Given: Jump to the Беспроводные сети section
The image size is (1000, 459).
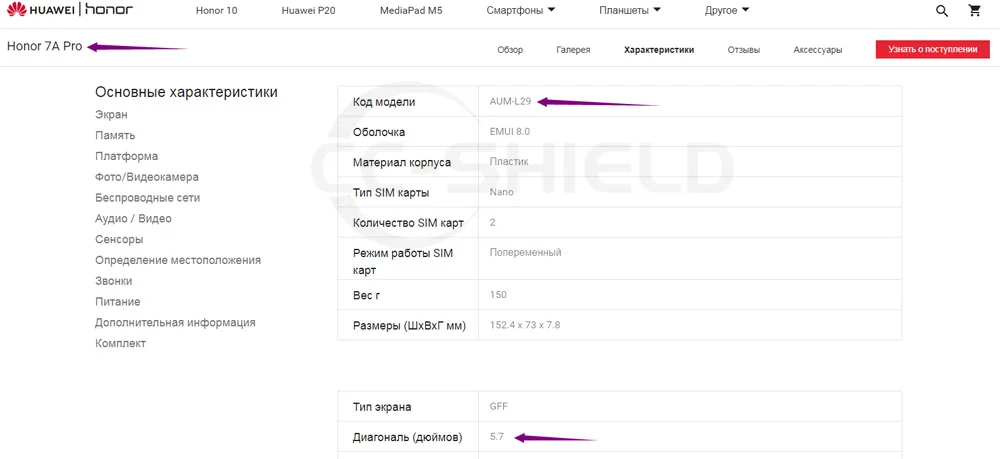Looking at the screenshot, I should point(147,198).
